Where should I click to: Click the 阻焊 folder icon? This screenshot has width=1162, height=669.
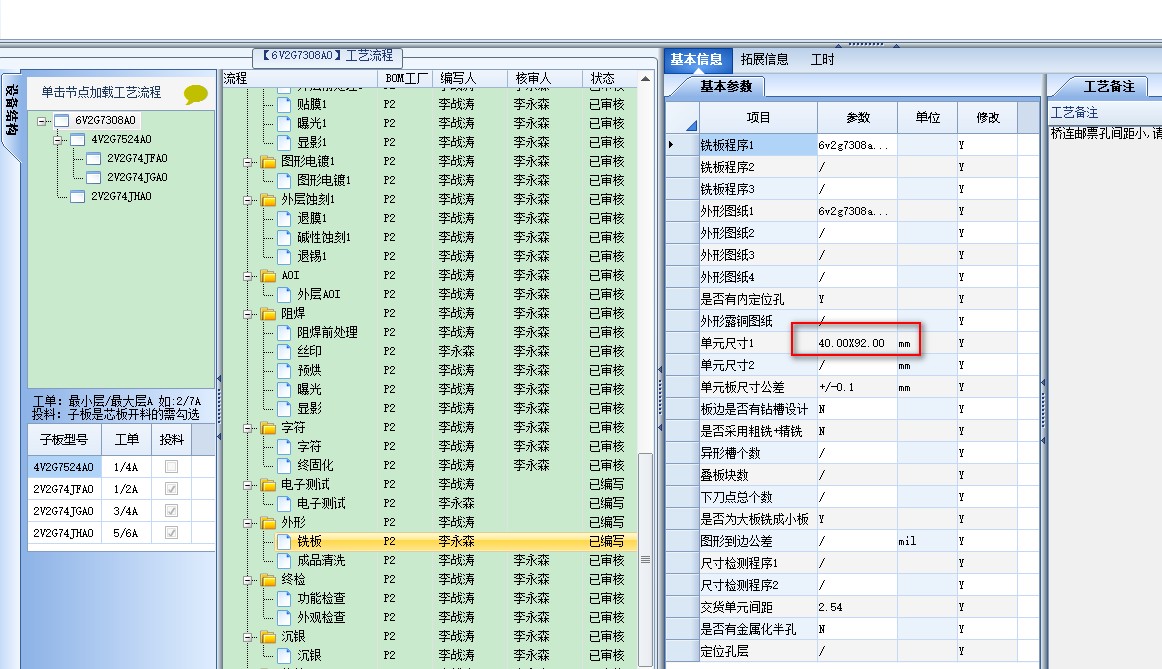pos(268,314)
